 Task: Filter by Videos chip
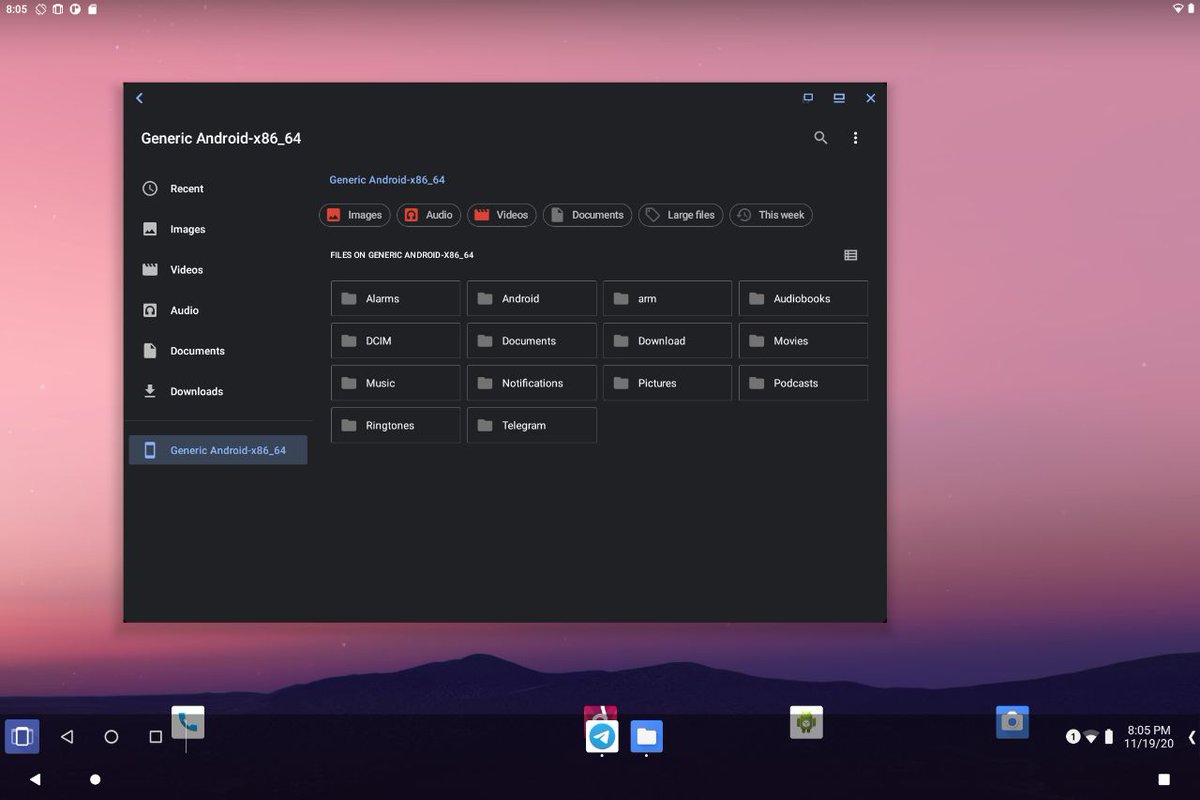coord(502,215)
